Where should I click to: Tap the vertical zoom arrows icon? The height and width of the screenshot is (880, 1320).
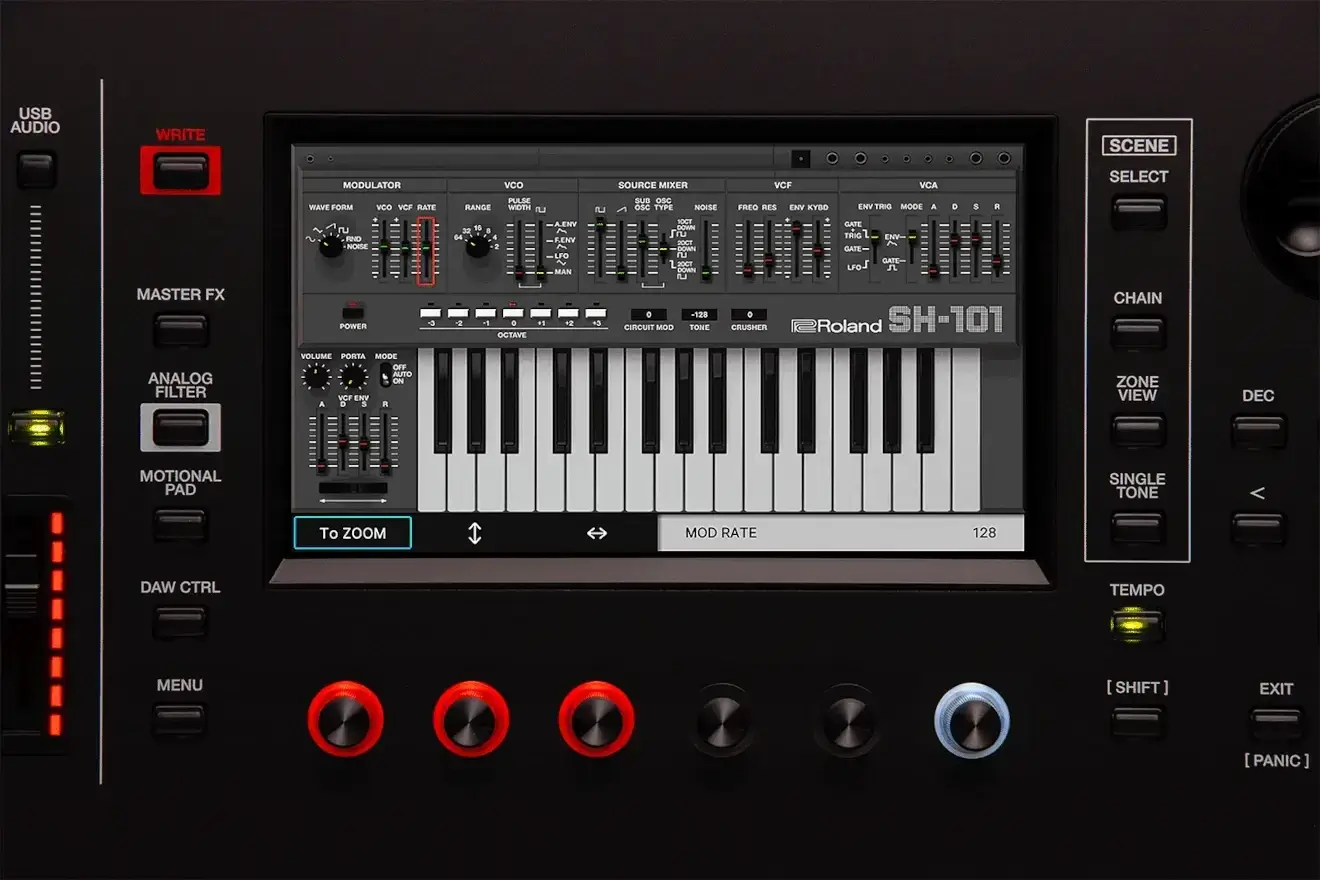coord(474,533)
